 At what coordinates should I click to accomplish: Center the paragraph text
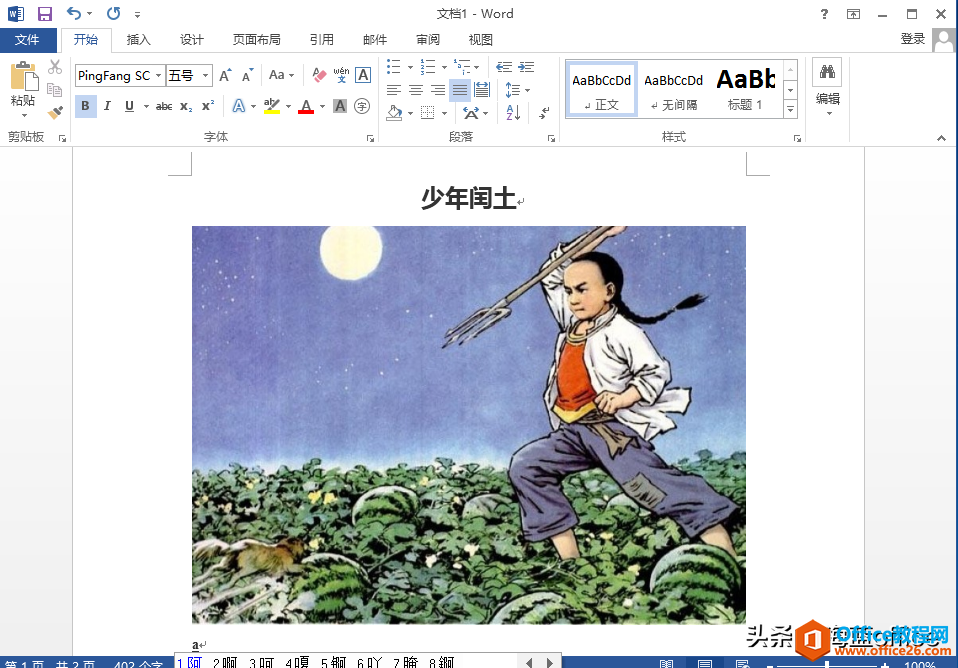click(416, 90)
